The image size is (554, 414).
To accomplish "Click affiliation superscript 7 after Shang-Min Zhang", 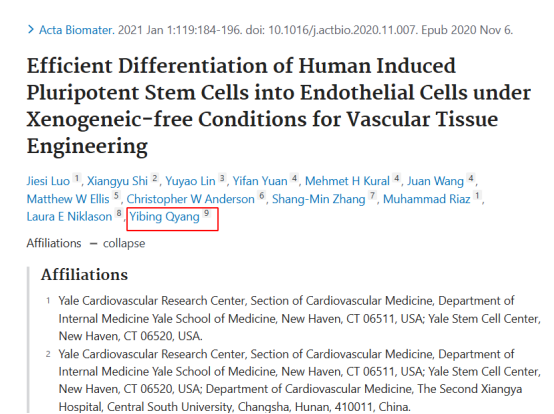I will coord(372,196).
